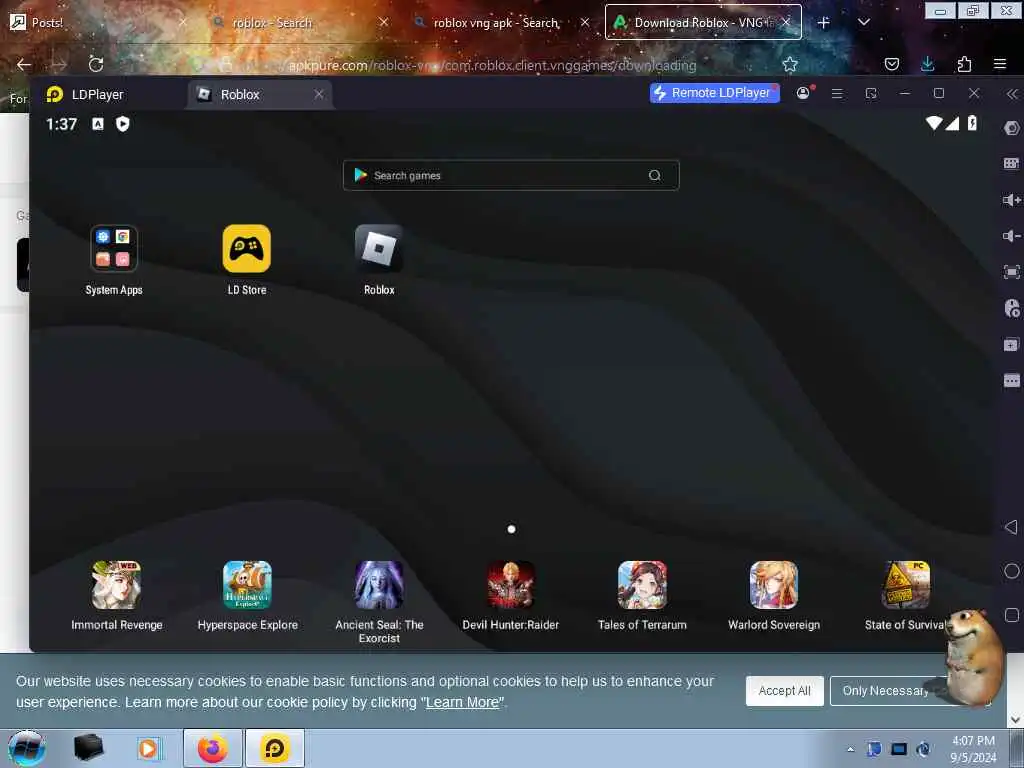Open the browser extensions puzzle icon
The image size is (1024, 768).
[964, 64]
